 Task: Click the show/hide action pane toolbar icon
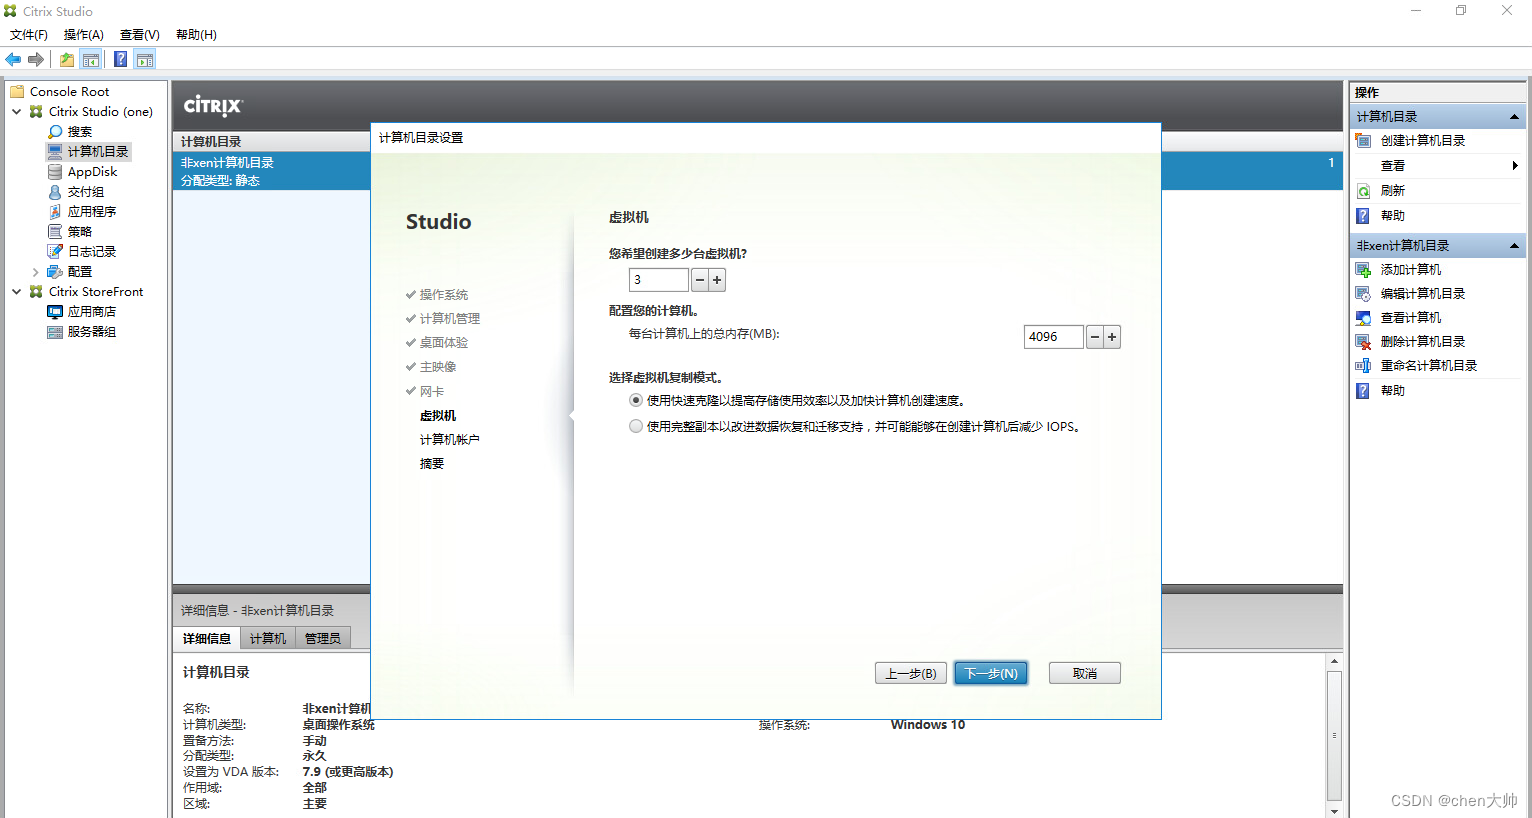coord(145,60)
